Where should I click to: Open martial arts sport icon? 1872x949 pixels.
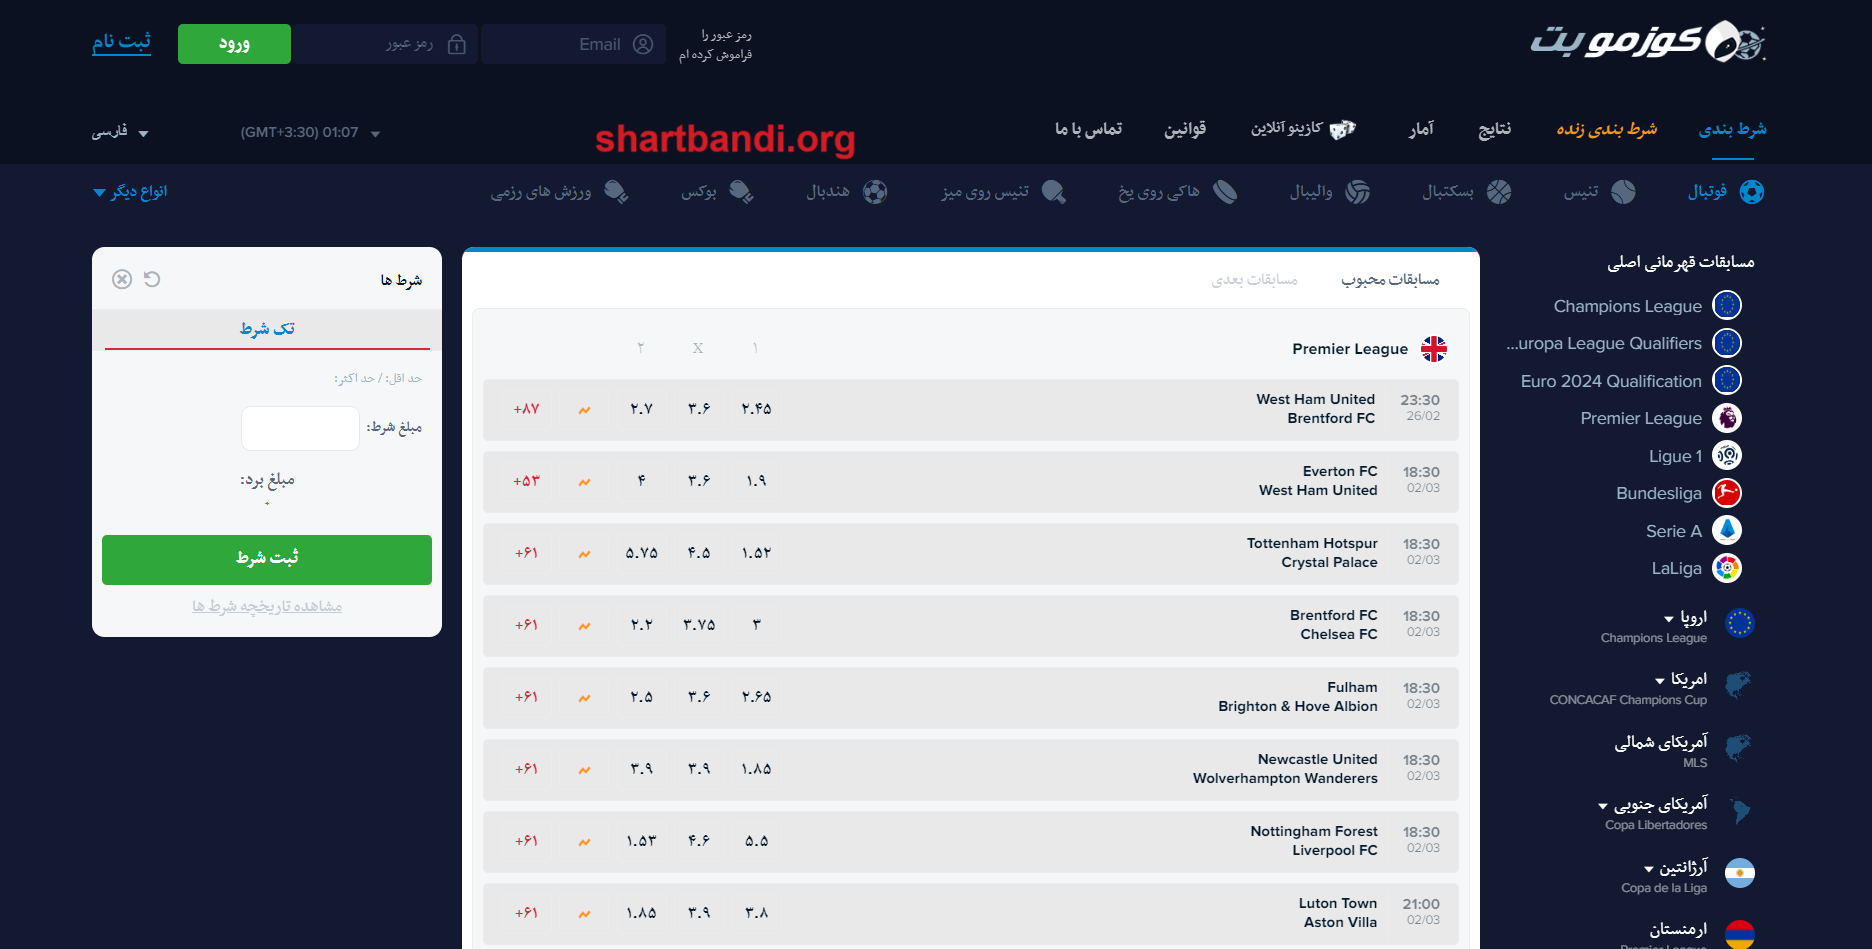click(616, 192)
